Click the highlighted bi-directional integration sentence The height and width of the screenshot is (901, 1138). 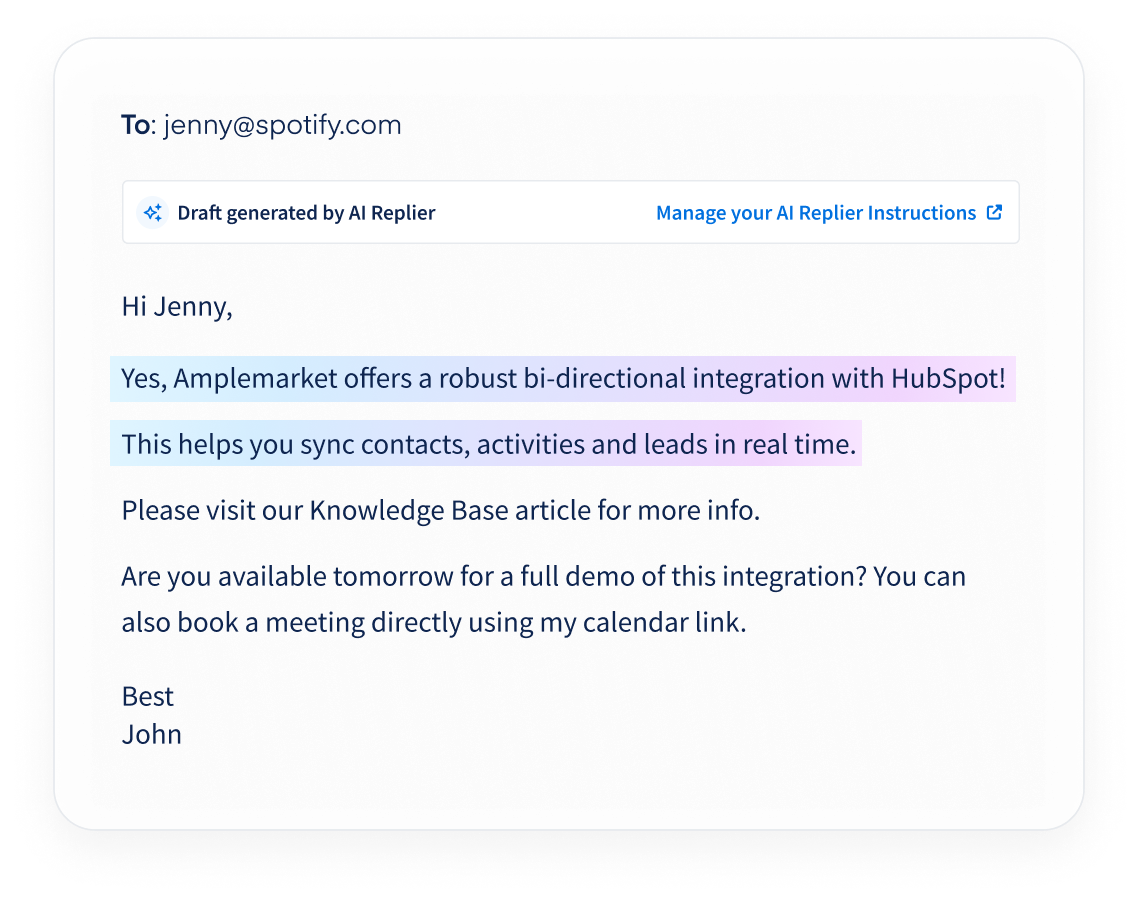point(562,379)
